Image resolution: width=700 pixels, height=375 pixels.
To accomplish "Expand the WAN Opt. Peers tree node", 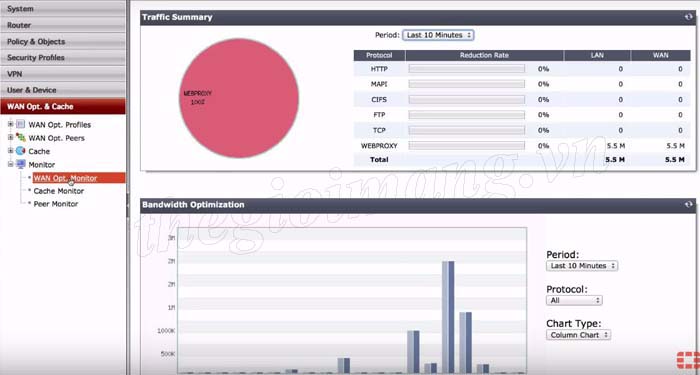I will click(11, 137).
